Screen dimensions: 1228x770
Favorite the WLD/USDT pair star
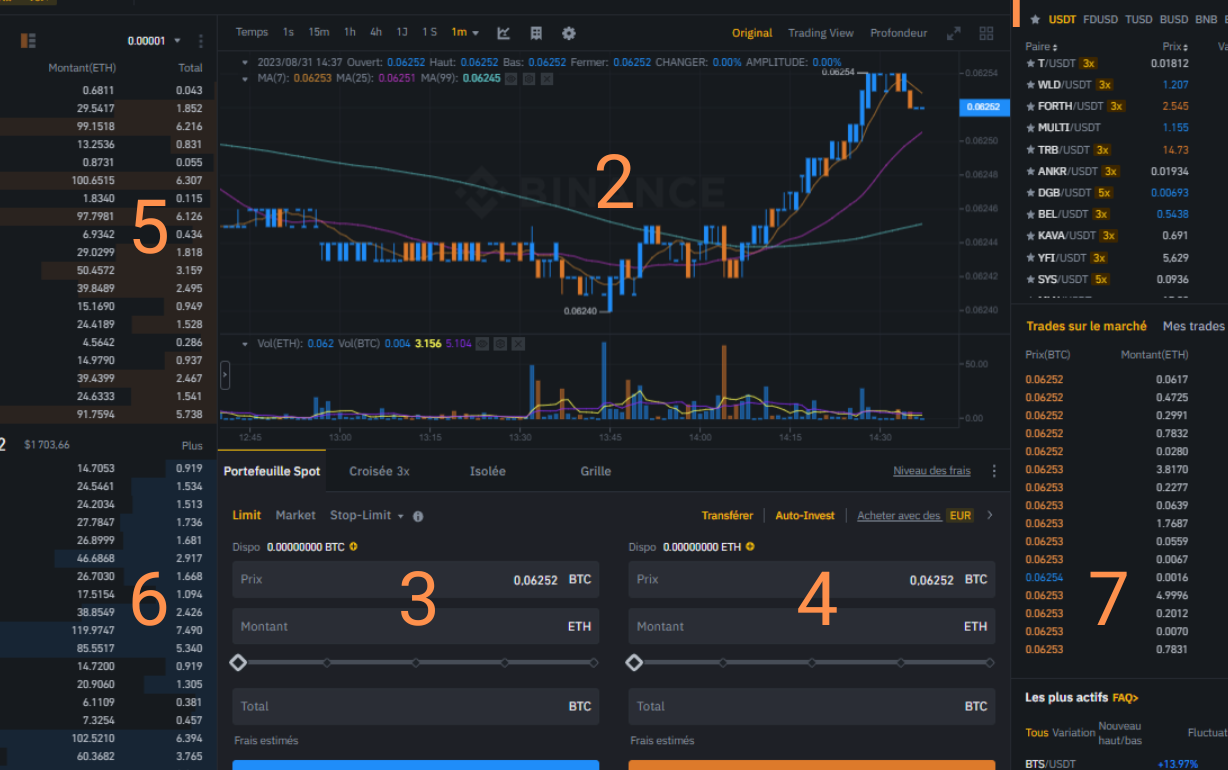pyautogui.click(x=1031, y=85)
